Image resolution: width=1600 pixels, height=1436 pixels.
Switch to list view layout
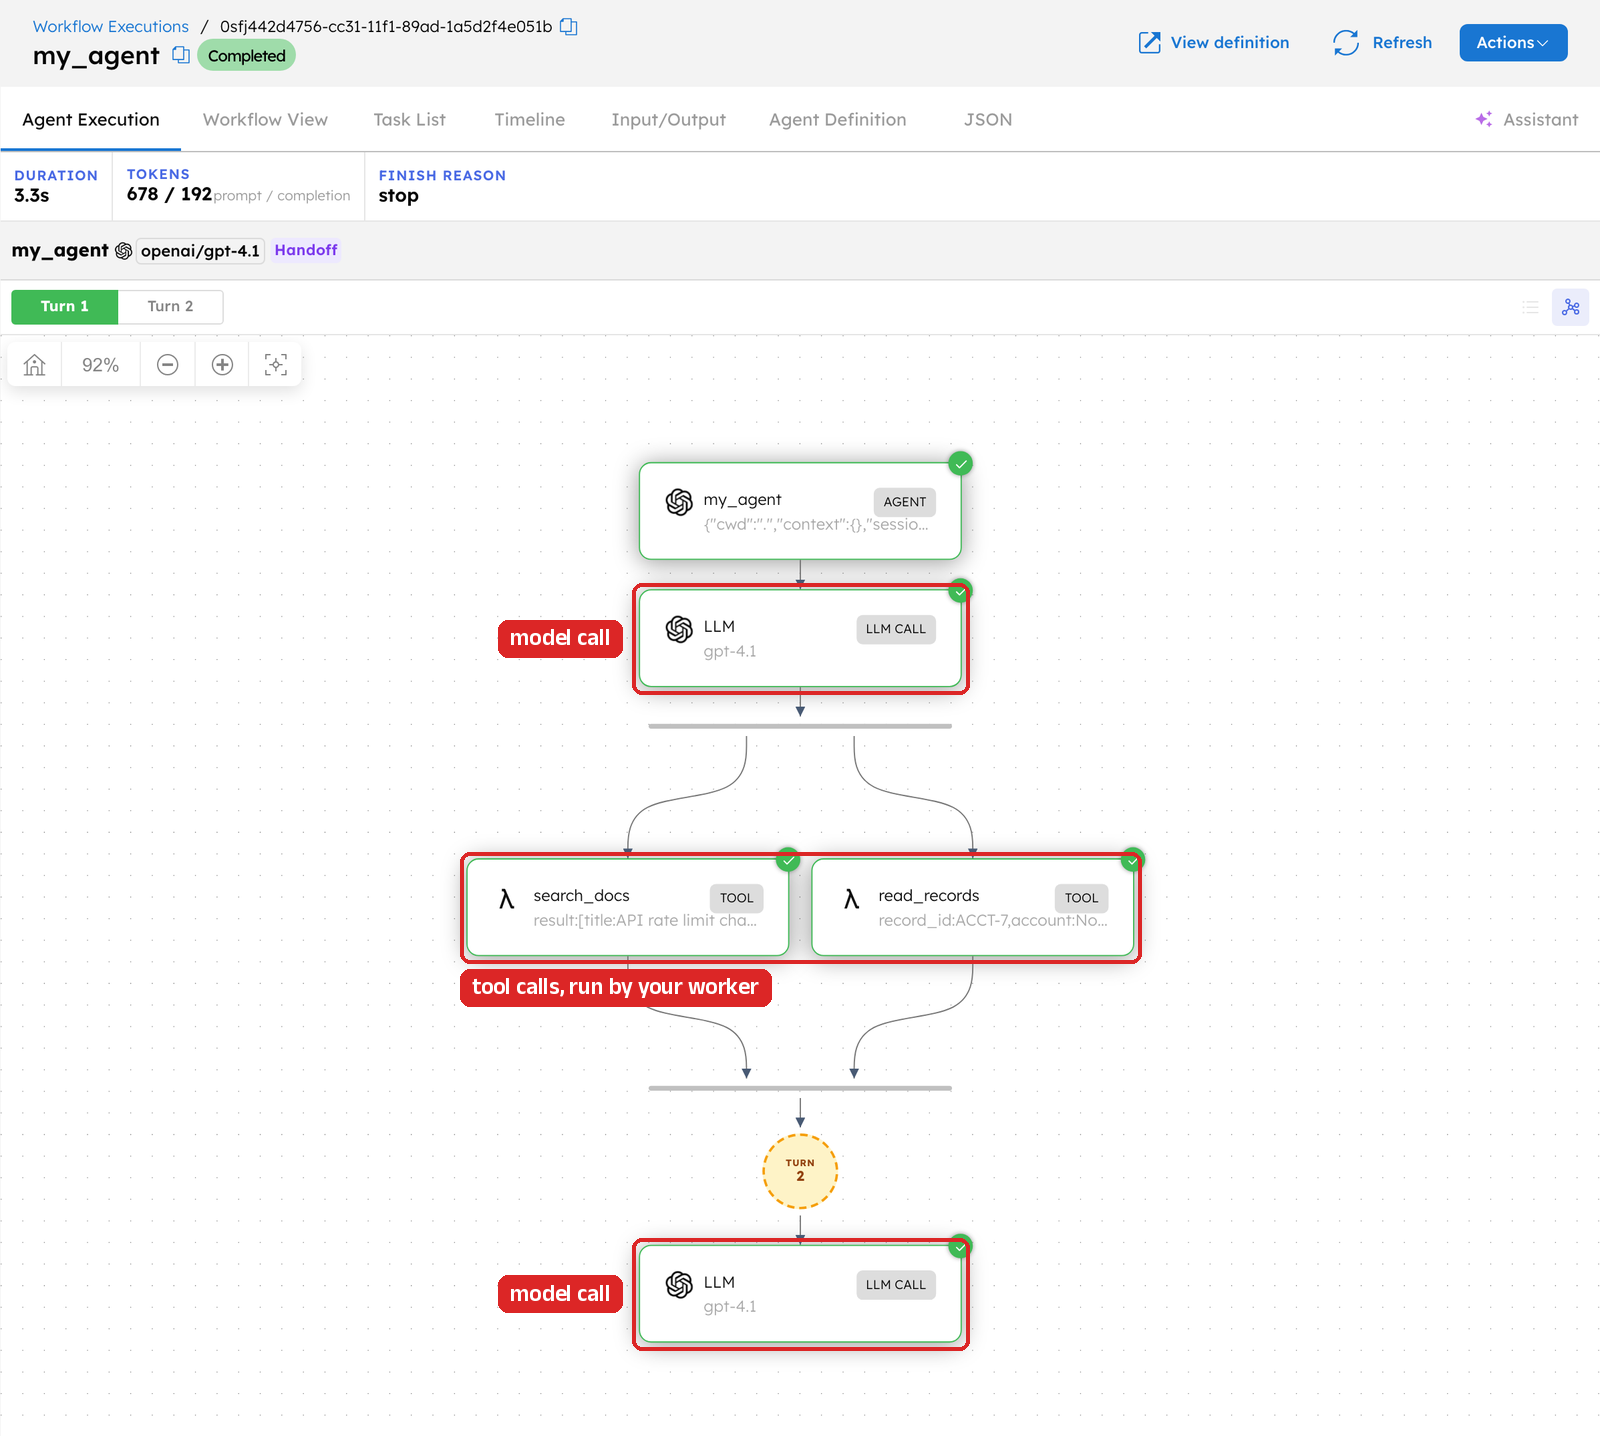coord(1530,307)
